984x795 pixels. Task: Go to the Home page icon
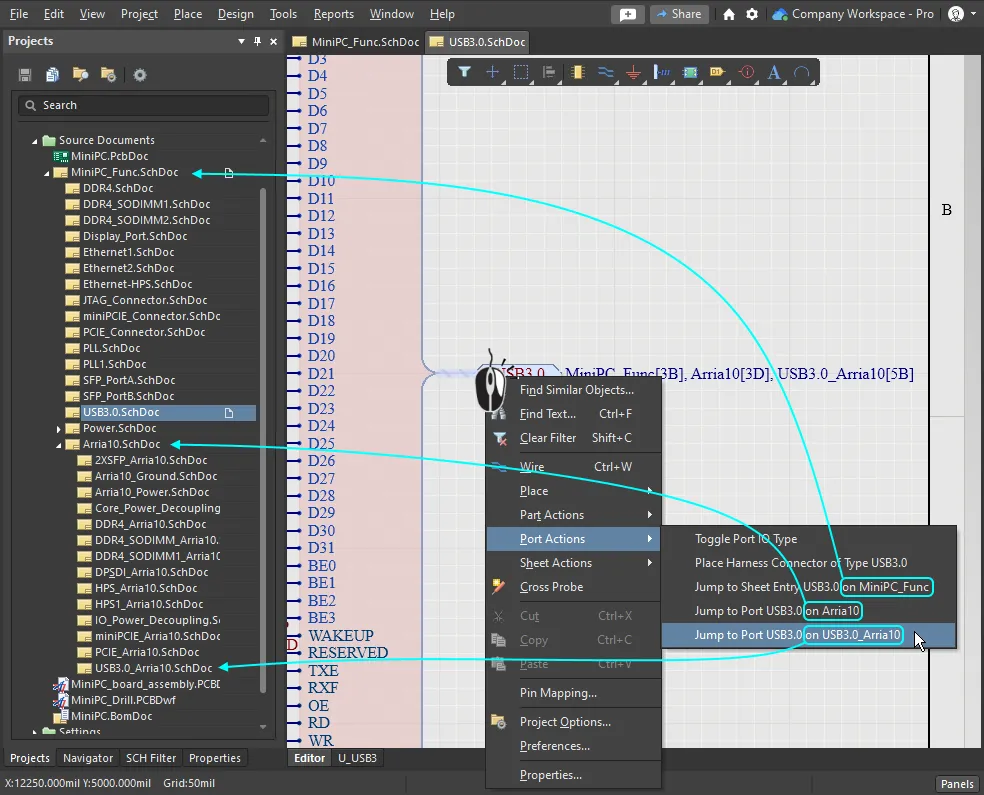(729, 14)
